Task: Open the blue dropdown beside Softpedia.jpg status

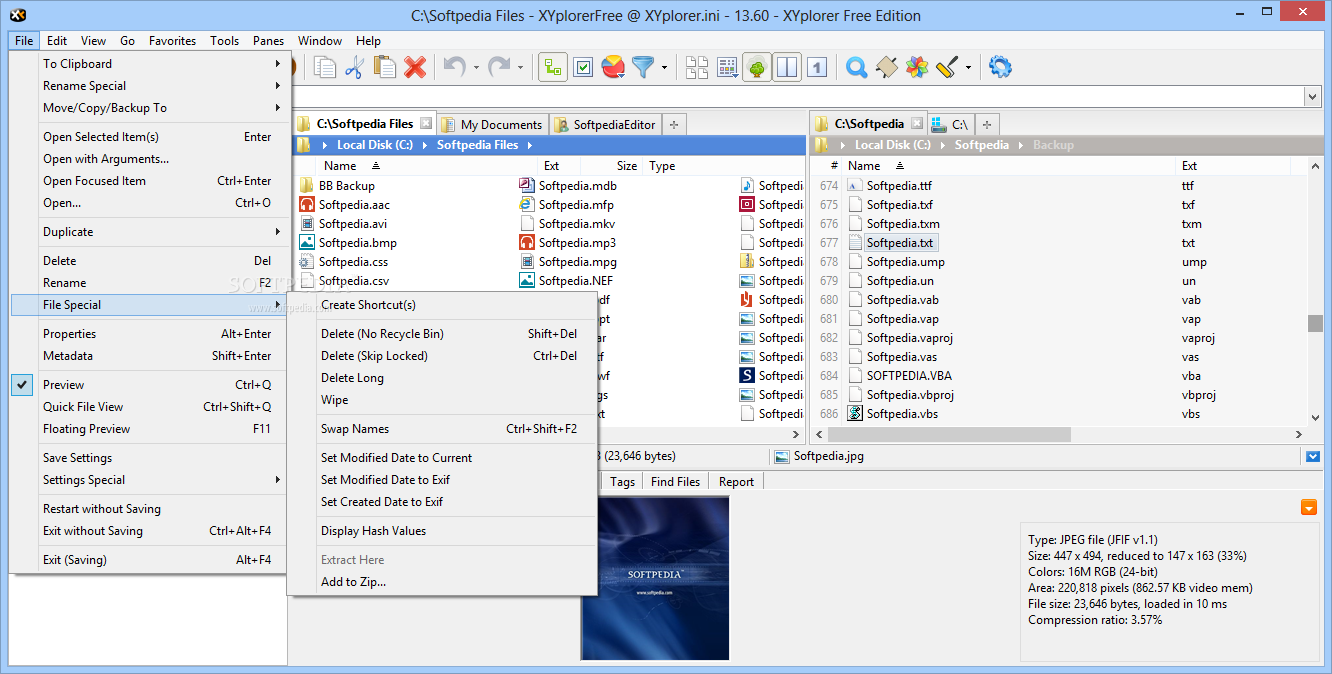Action: click(1312, 457)
